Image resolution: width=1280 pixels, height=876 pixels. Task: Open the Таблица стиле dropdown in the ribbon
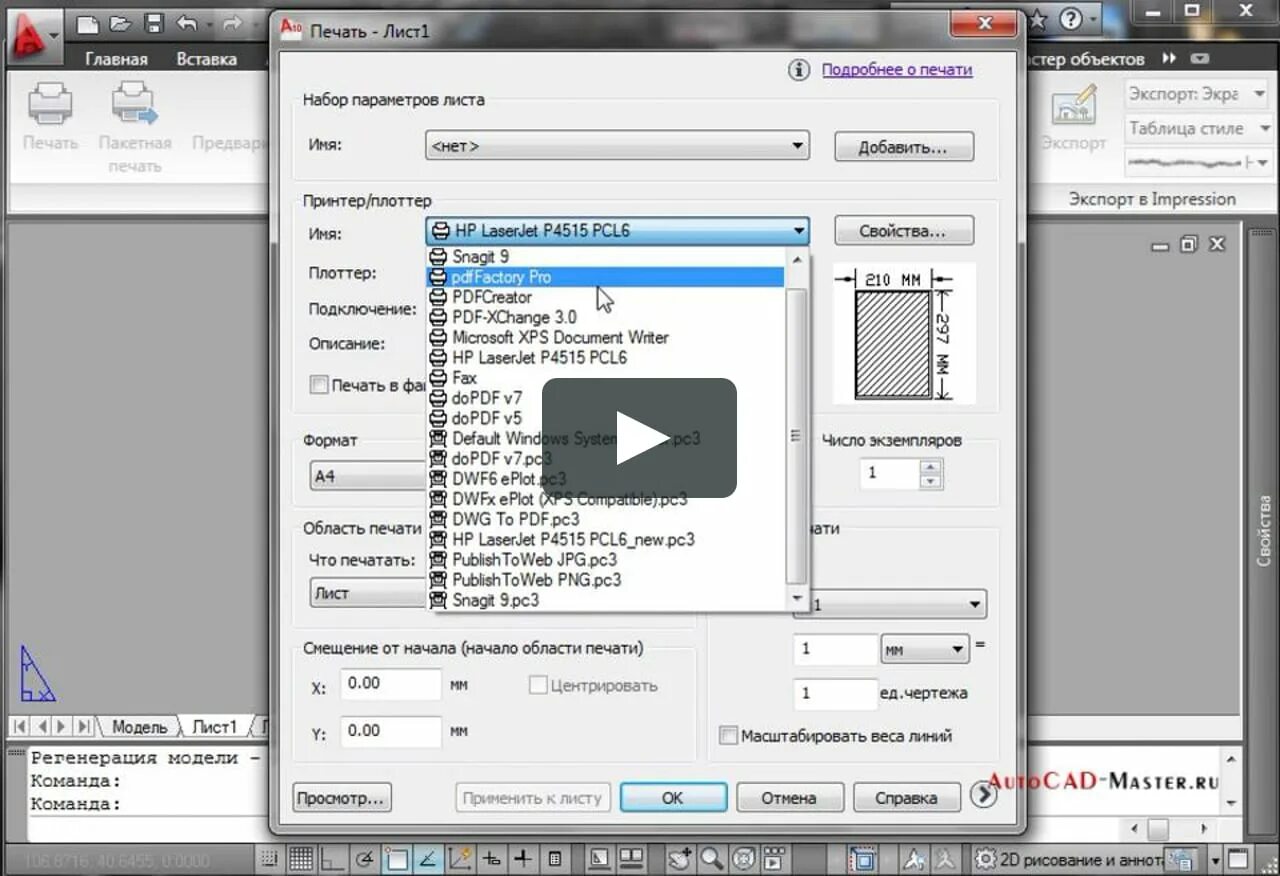click(x=1198, y=128)
